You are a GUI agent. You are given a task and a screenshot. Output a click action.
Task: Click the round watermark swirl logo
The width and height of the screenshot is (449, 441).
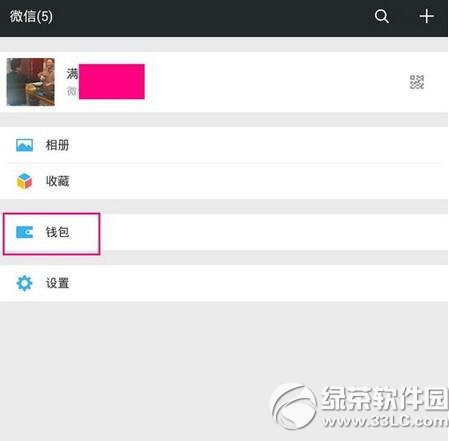293,406
